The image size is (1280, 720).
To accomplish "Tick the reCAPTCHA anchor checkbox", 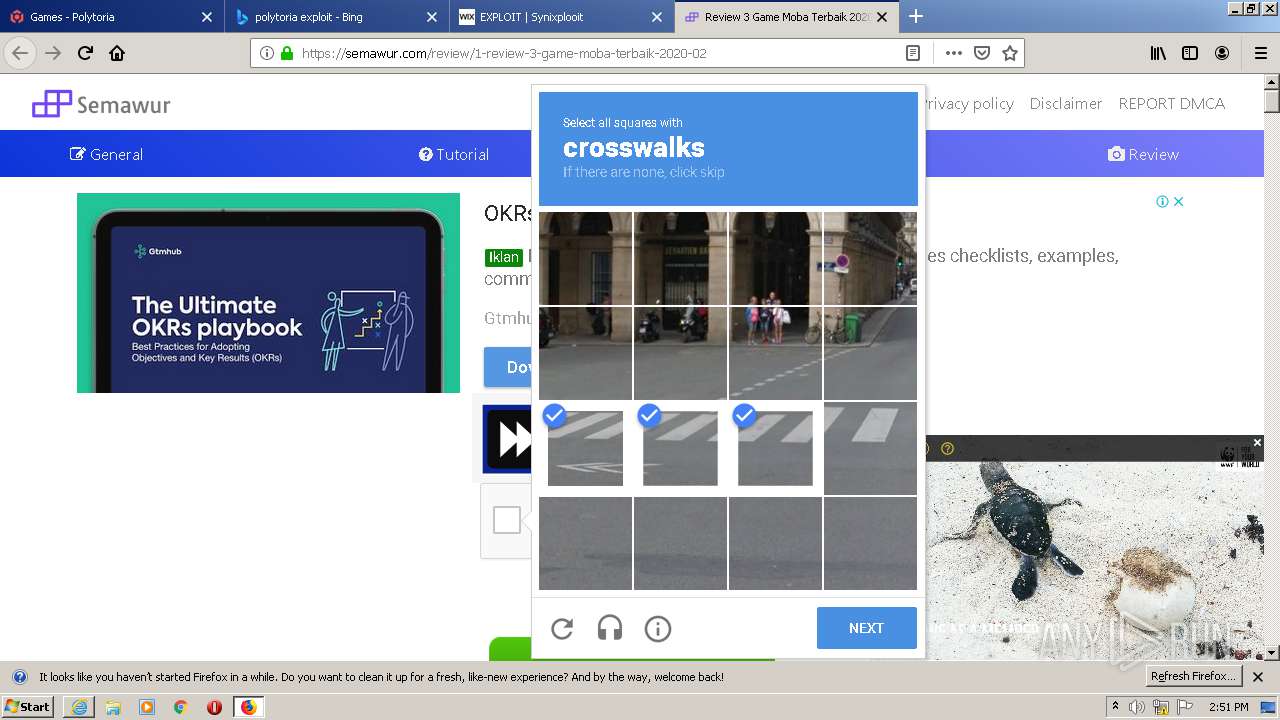I will click(507, 520).
